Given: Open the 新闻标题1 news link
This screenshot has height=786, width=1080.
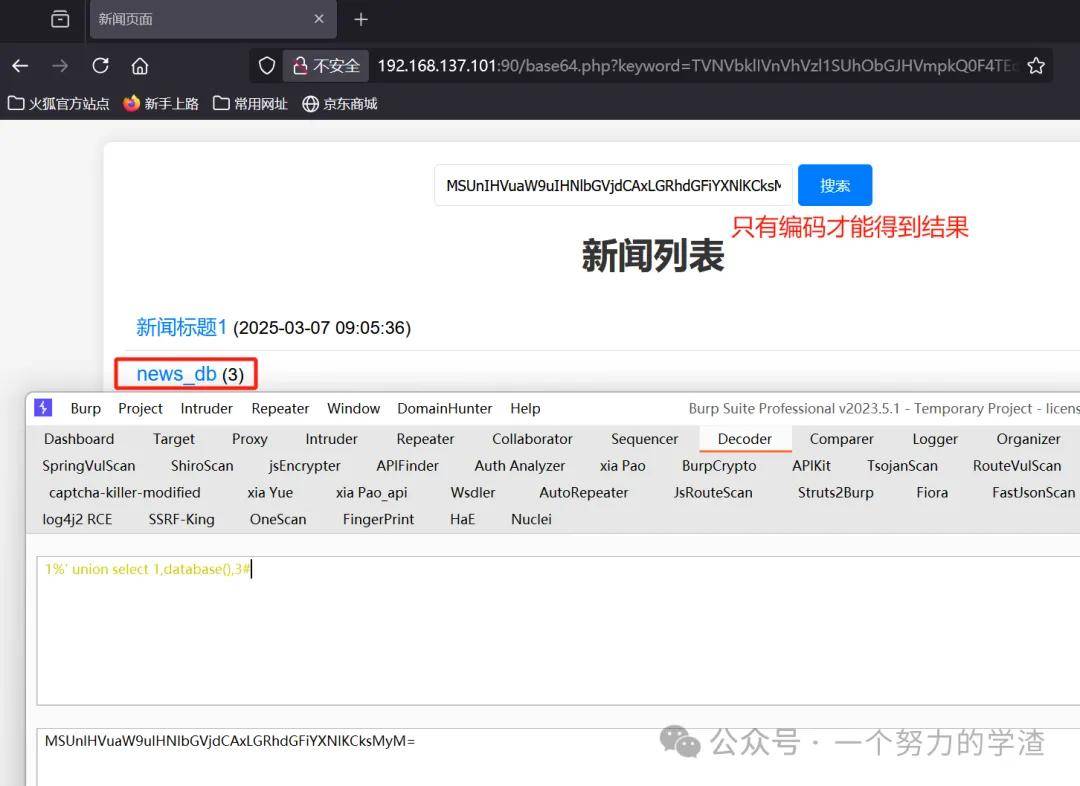Looking at the screenshot, I should tap(181, 327).
